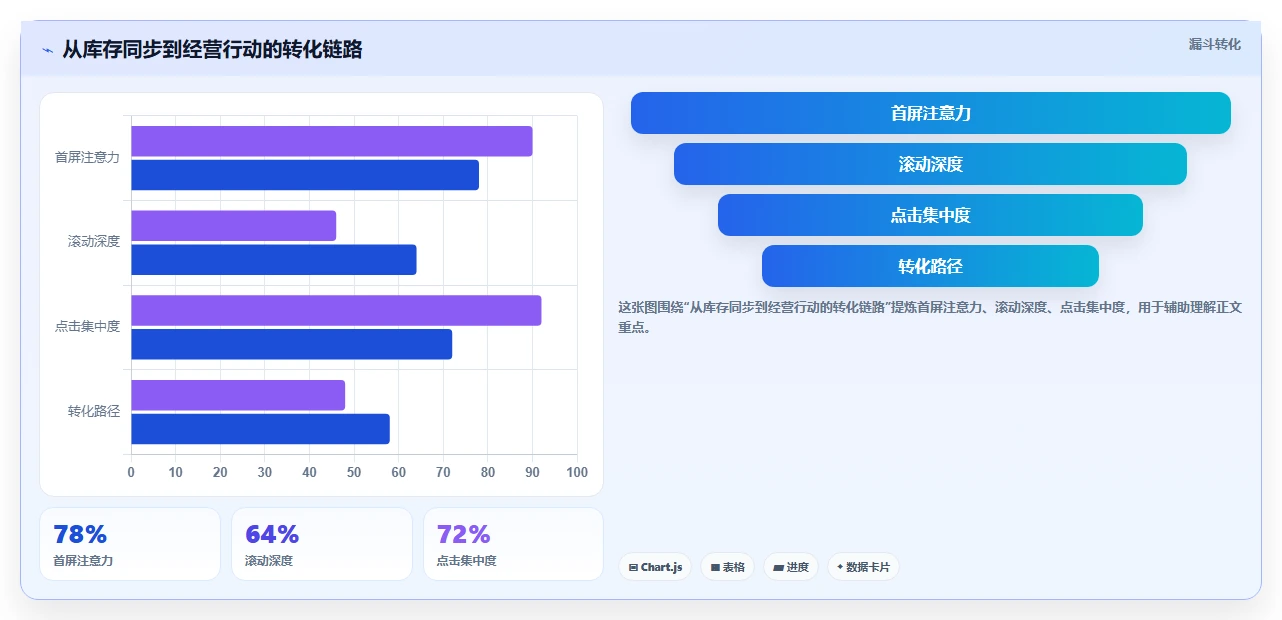The image size is (1282, 620).
Task: Click the 表格 tag icon
Action: pyautogui.click(x=715, y=568)
